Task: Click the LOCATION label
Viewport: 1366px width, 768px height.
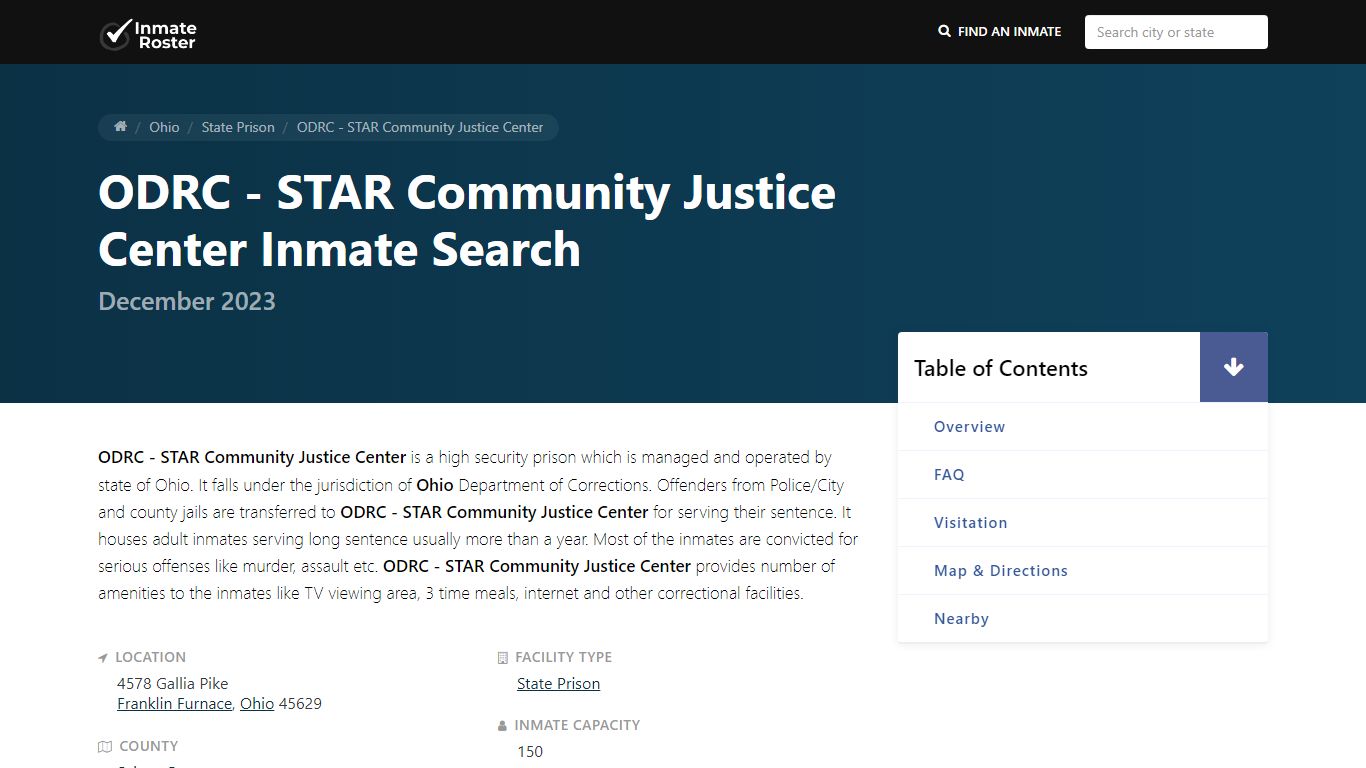Action: coord(150,657)
